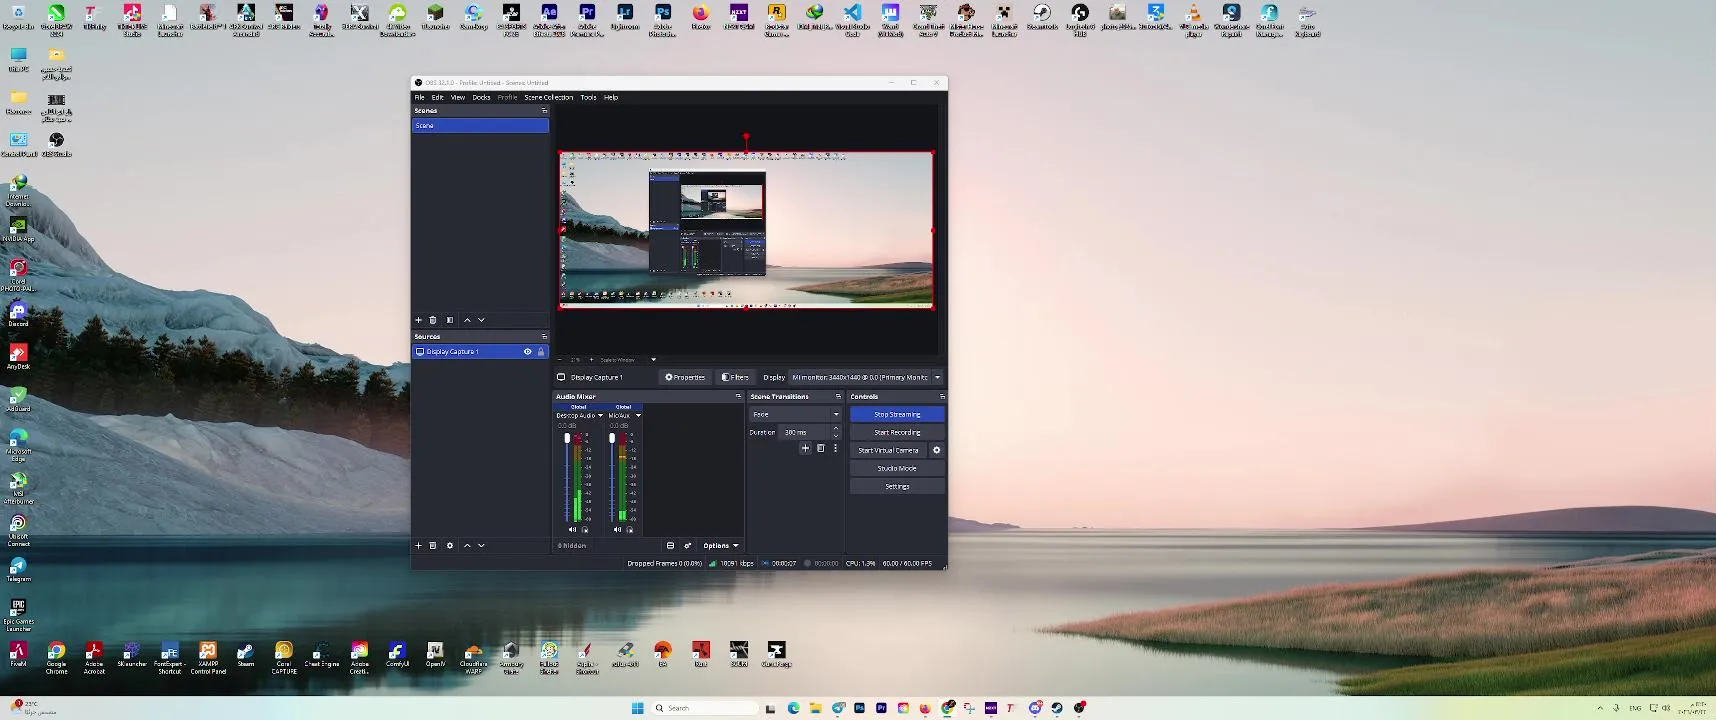The height and width of the screenshot is (720, 1716).
Task: Adjust Desktop Audio volume fader
Action: click(x=567, y=438)
